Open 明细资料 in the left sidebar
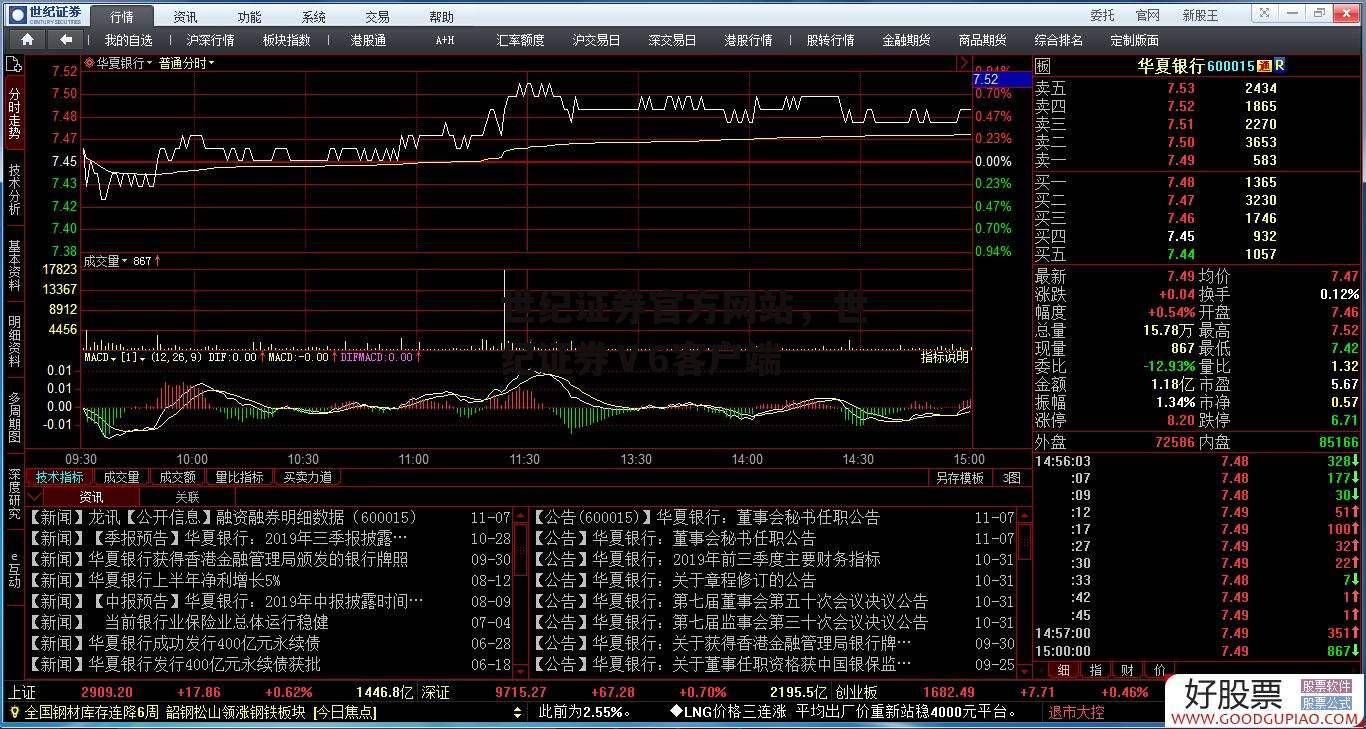 14,341
